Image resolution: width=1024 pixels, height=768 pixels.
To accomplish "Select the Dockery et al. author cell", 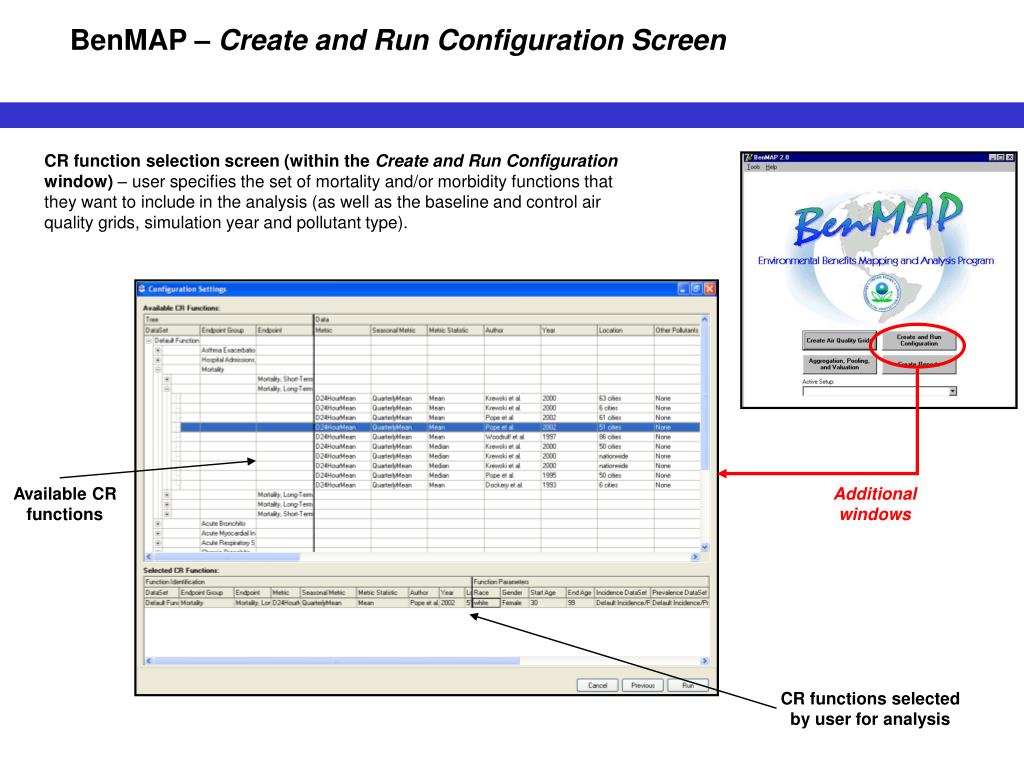I will click(511, 485).
